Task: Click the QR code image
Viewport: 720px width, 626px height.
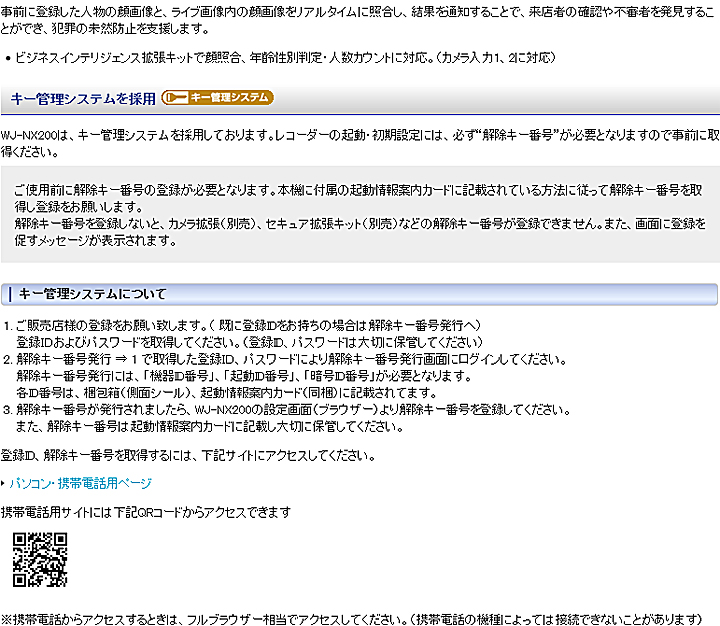Action: click(x=40, y=559)
